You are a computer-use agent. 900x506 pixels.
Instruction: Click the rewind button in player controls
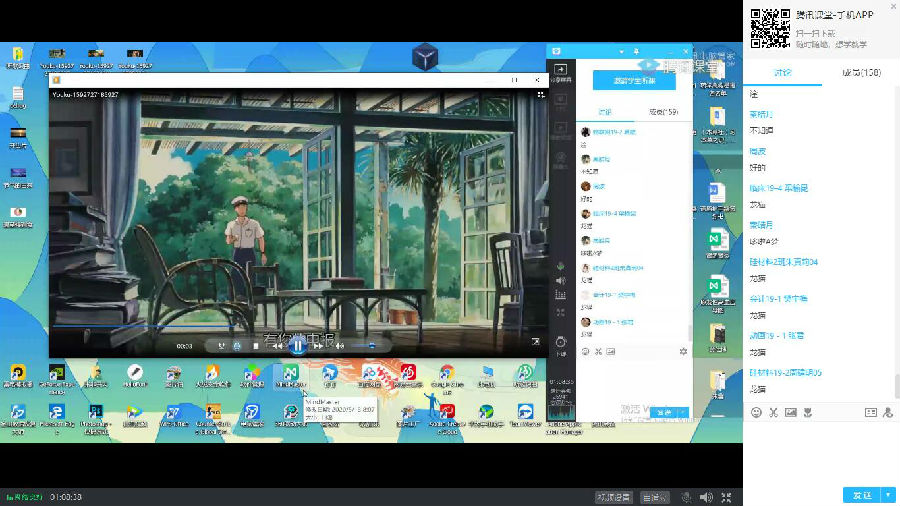278,346
